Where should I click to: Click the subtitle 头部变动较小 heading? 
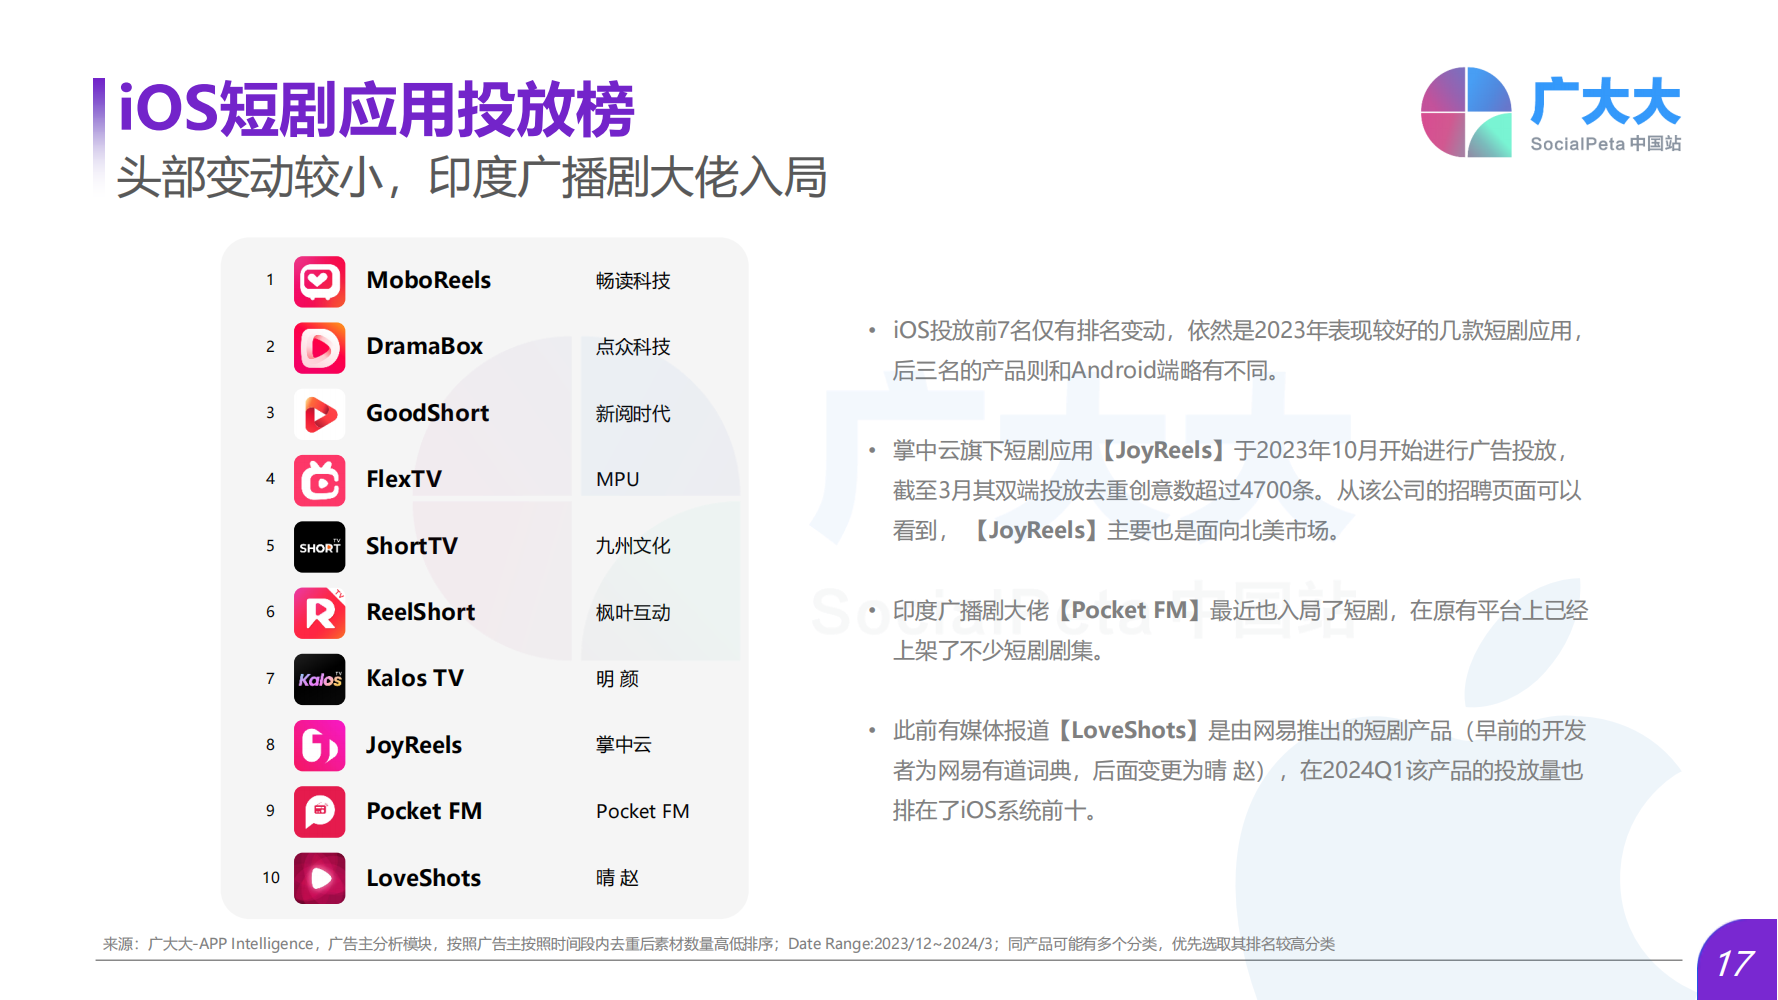coord(471,178)
